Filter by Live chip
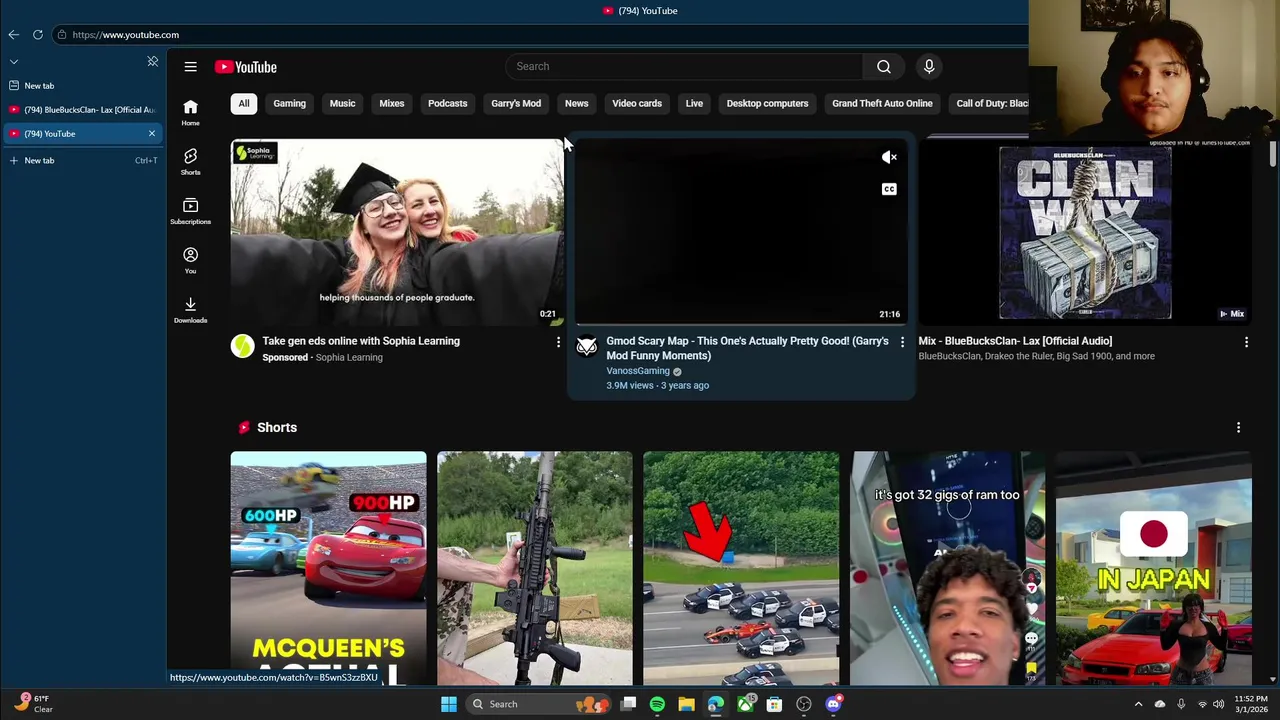Viewport: 1280px width, 720px height. (694, 103)
